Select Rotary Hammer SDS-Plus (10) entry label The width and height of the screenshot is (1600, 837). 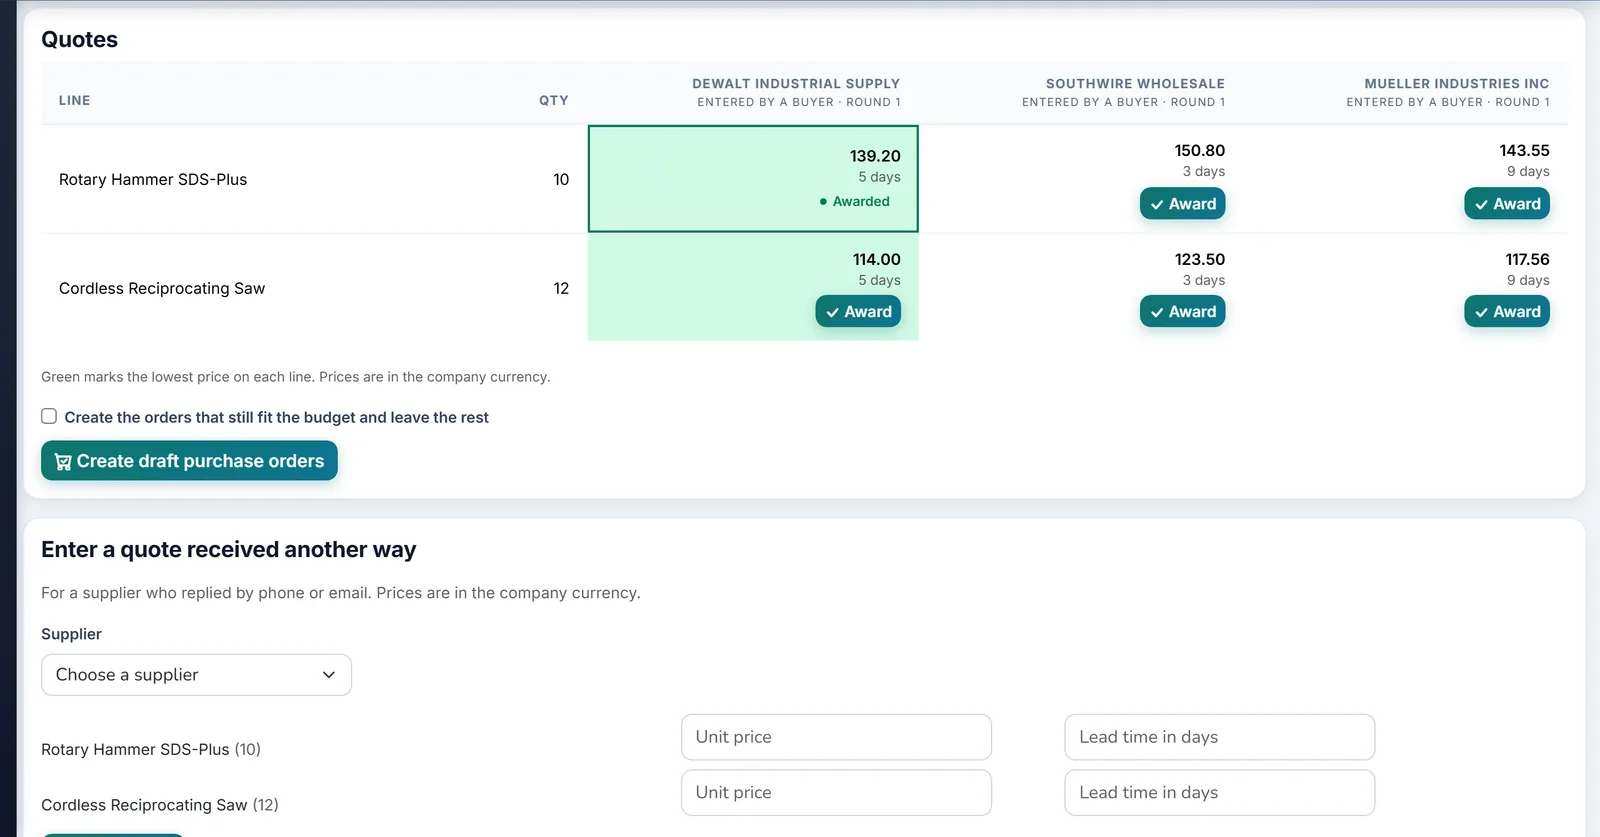(151, 749)
